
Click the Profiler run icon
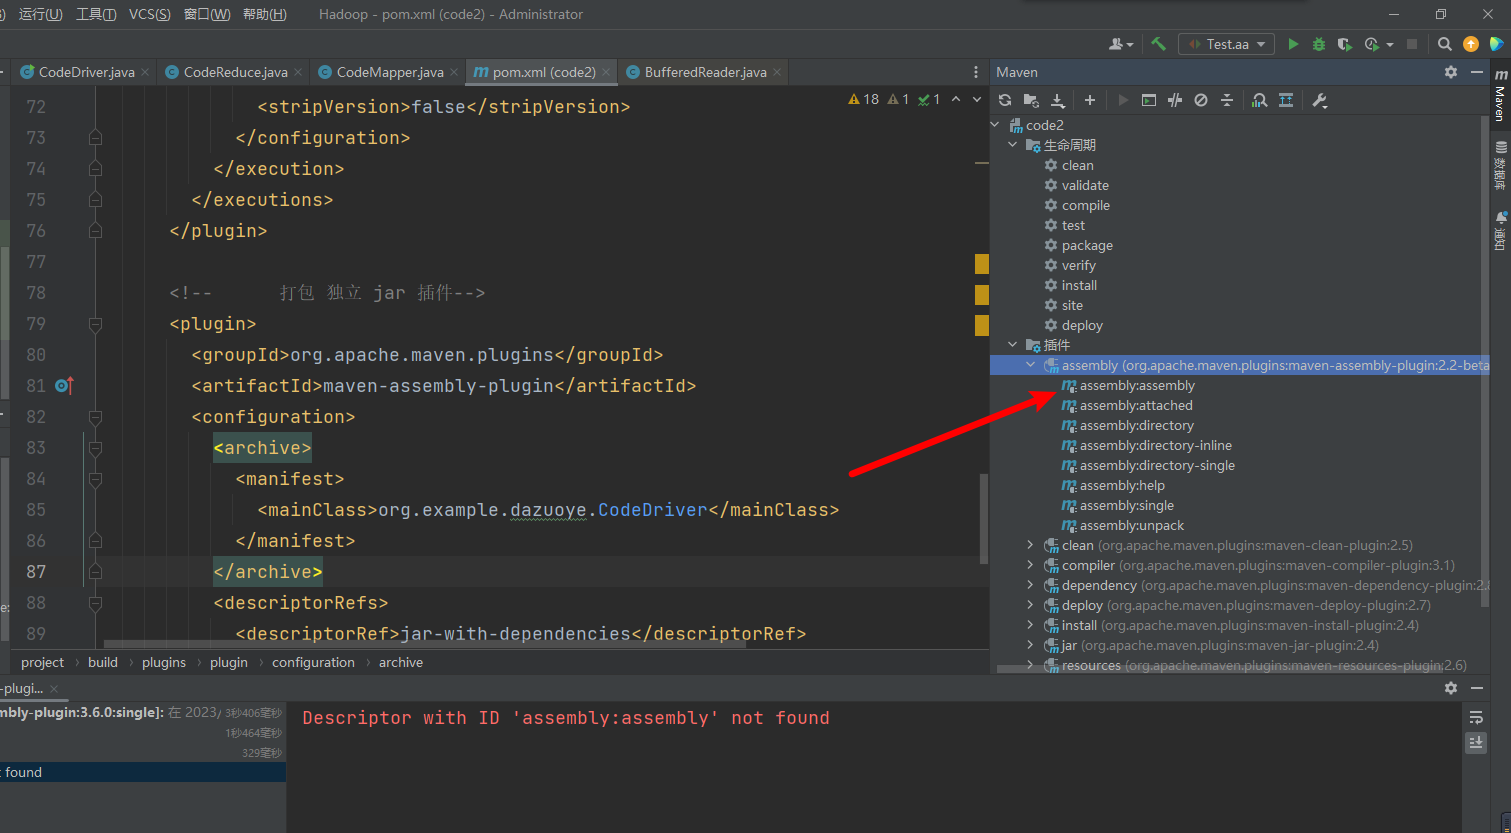(1372, 44)
